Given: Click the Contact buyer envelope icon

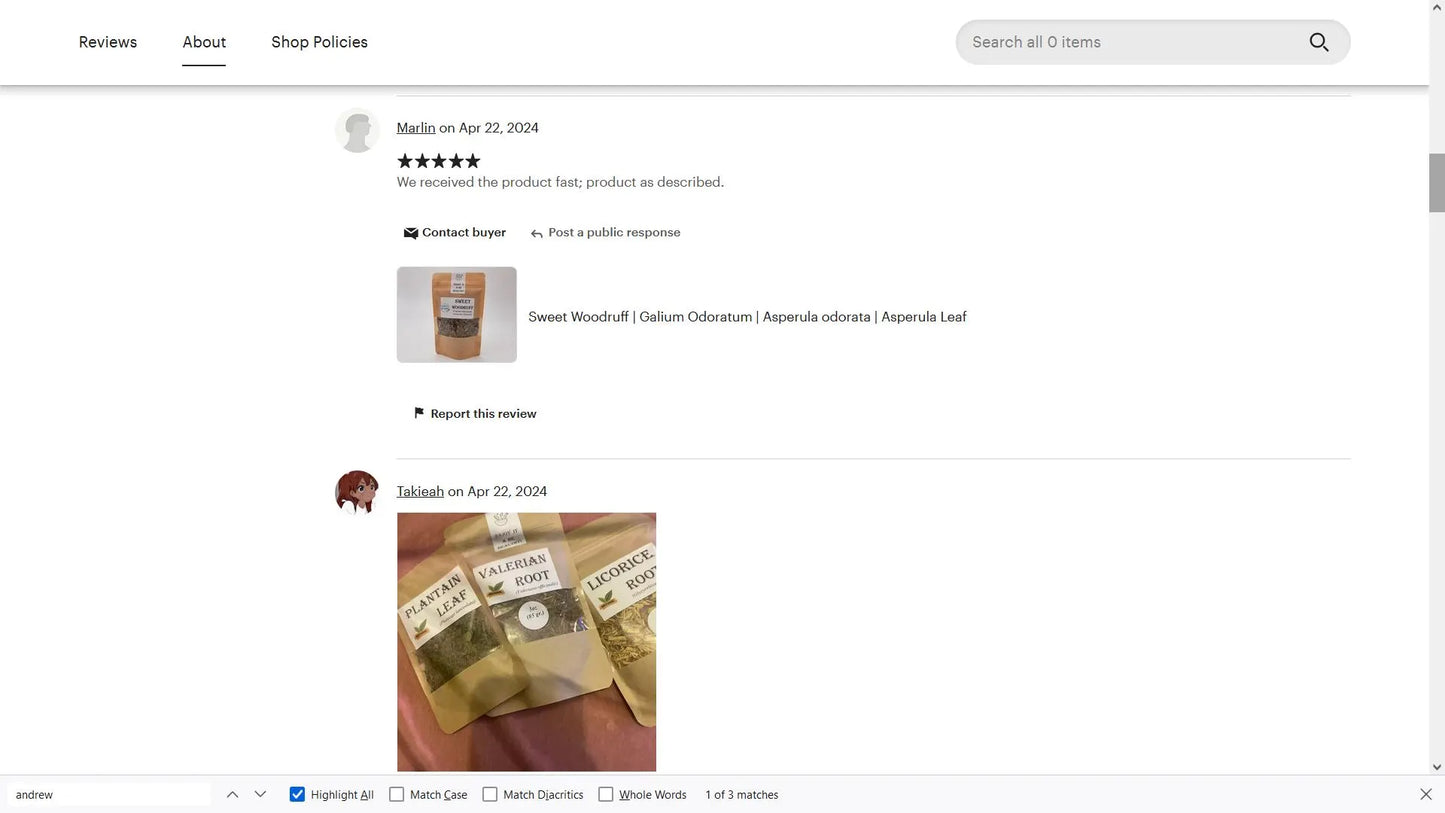Looking at the screenshot, I should click(410, 233).
